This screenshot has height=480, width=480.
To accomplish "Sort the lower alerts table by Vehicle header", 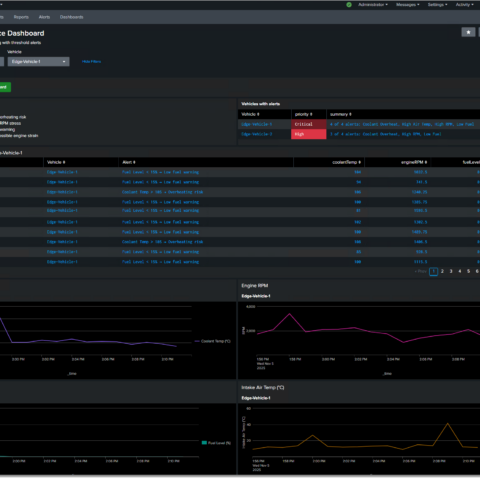I will (x=56, y=162).
